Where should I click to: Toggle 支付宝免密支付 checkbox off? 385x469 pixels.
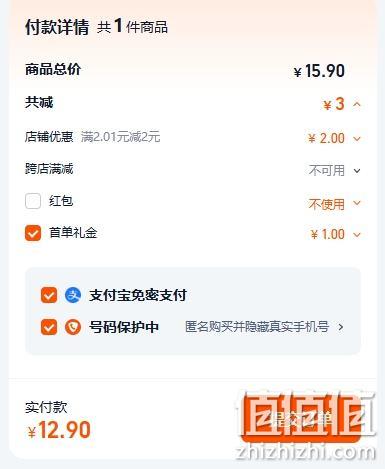tap(49, 295)
